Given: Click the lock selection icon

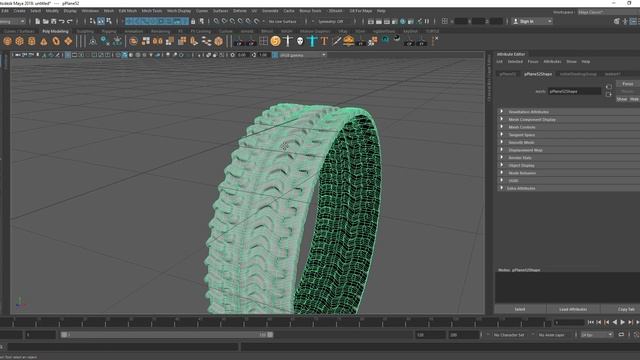Looking at the screenshot, I should coord(193,21).
